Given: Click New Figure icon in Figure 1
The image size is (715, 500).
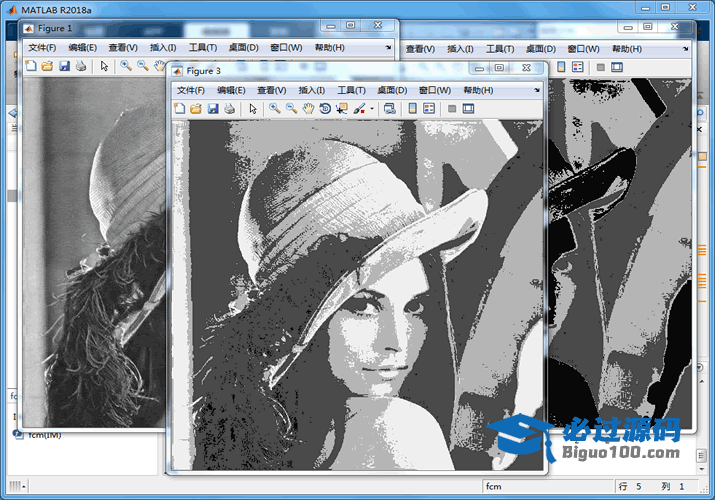Looking at the screenshot, I should (31, 66).
